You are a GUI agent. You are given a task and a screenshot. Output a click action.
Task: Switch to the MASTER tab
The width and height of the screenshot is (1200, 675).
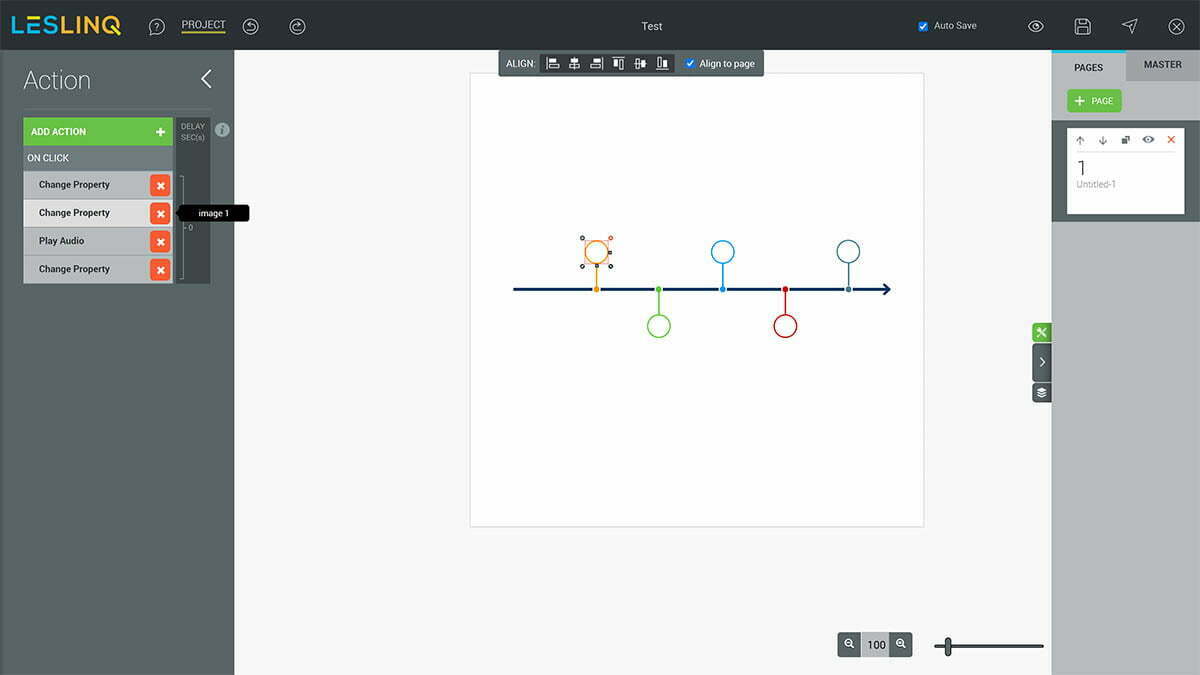tap(1162, 65)
